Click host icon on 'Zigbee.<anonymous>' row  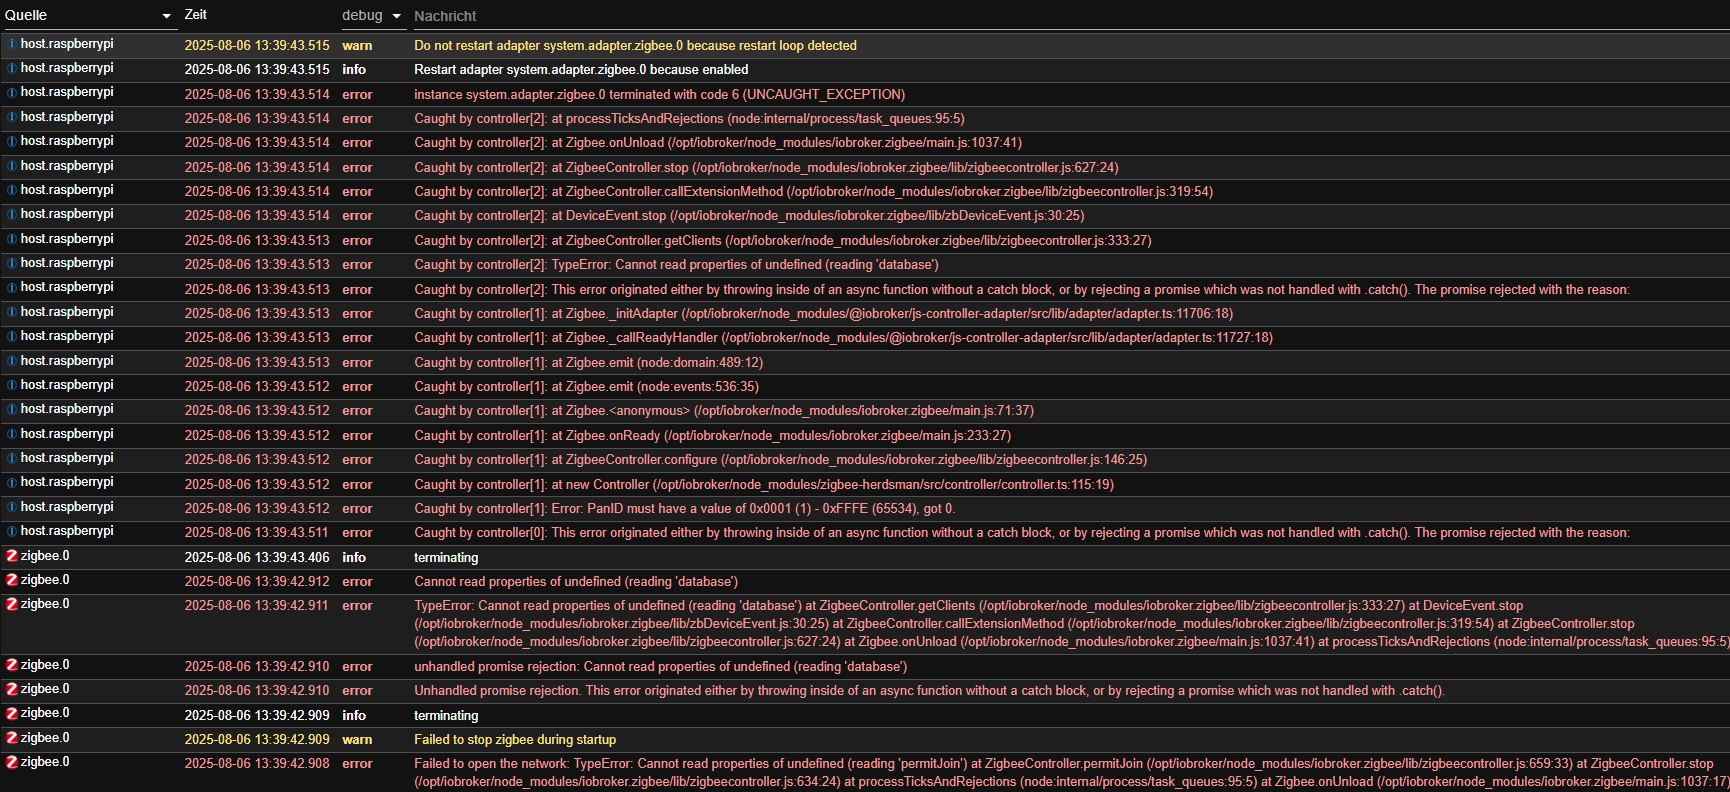pyautogui.click(x=12, y=409)
